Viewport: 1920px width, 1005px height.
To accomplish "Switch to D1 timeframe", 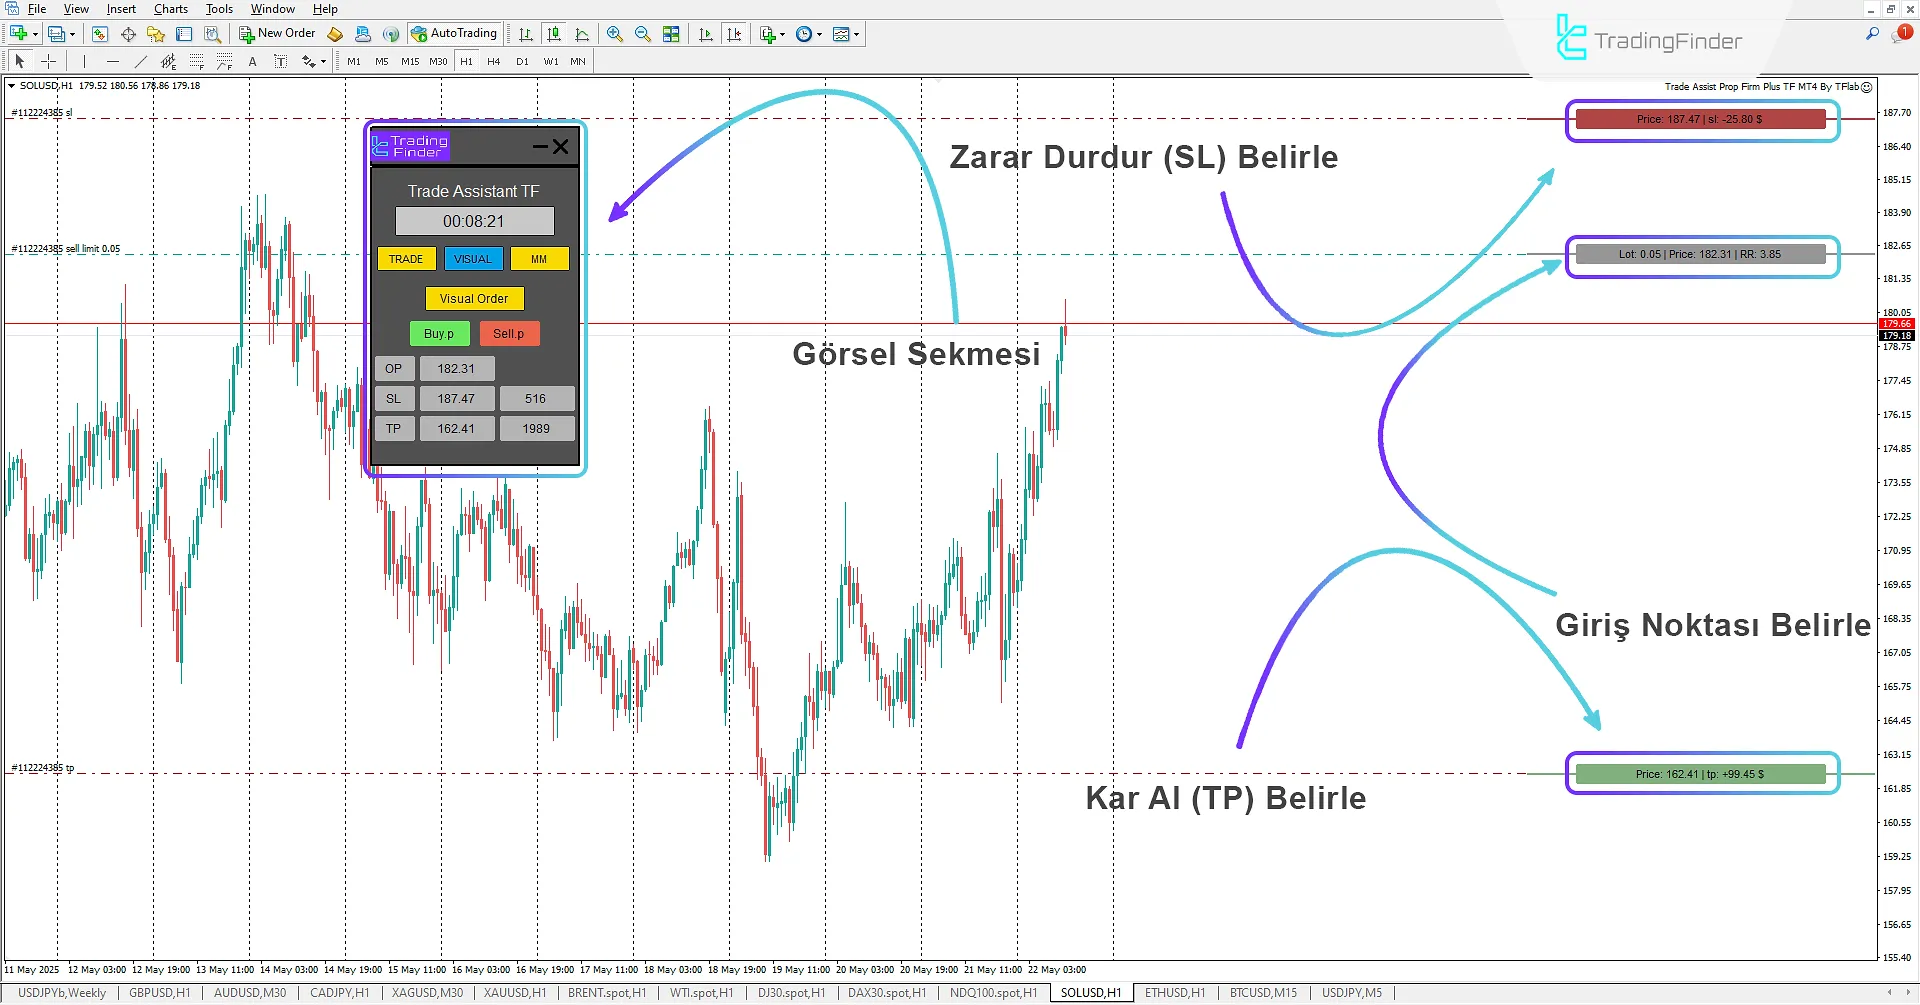I will [x=522, y=61].
